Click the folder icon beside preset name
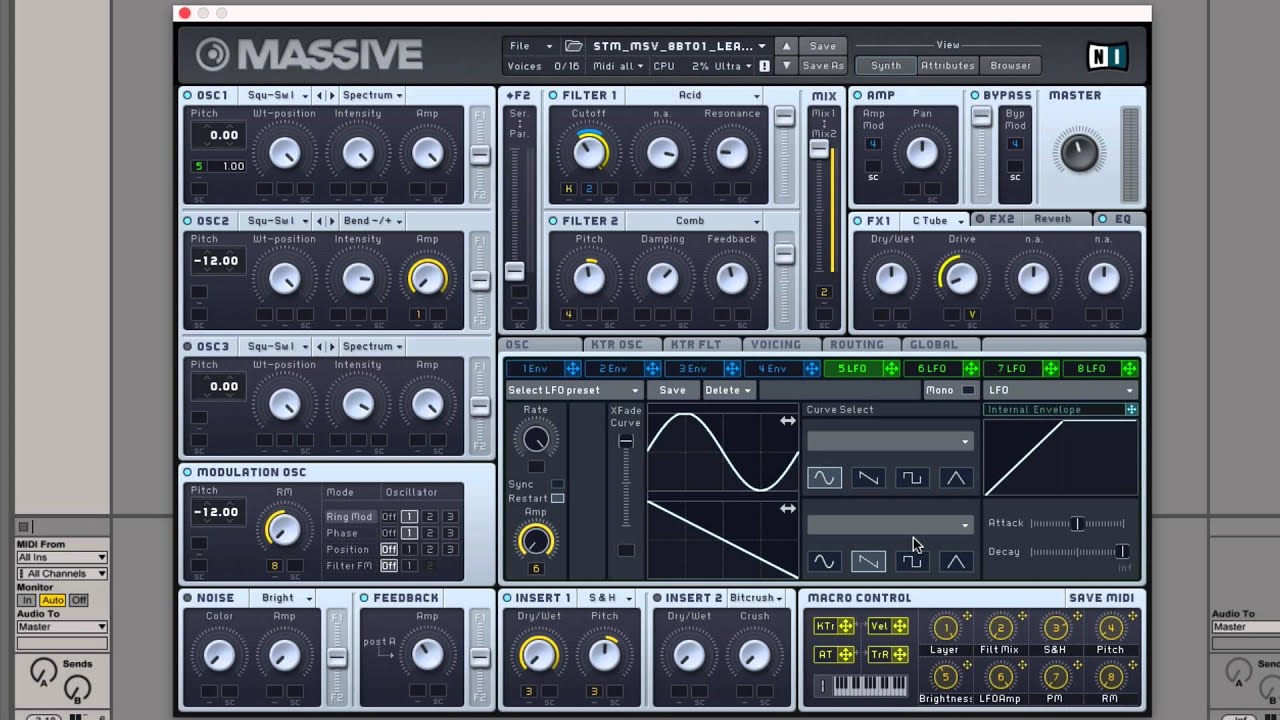Image resolution: width=1280 pixels, height=720 pixels. point(573,46)
